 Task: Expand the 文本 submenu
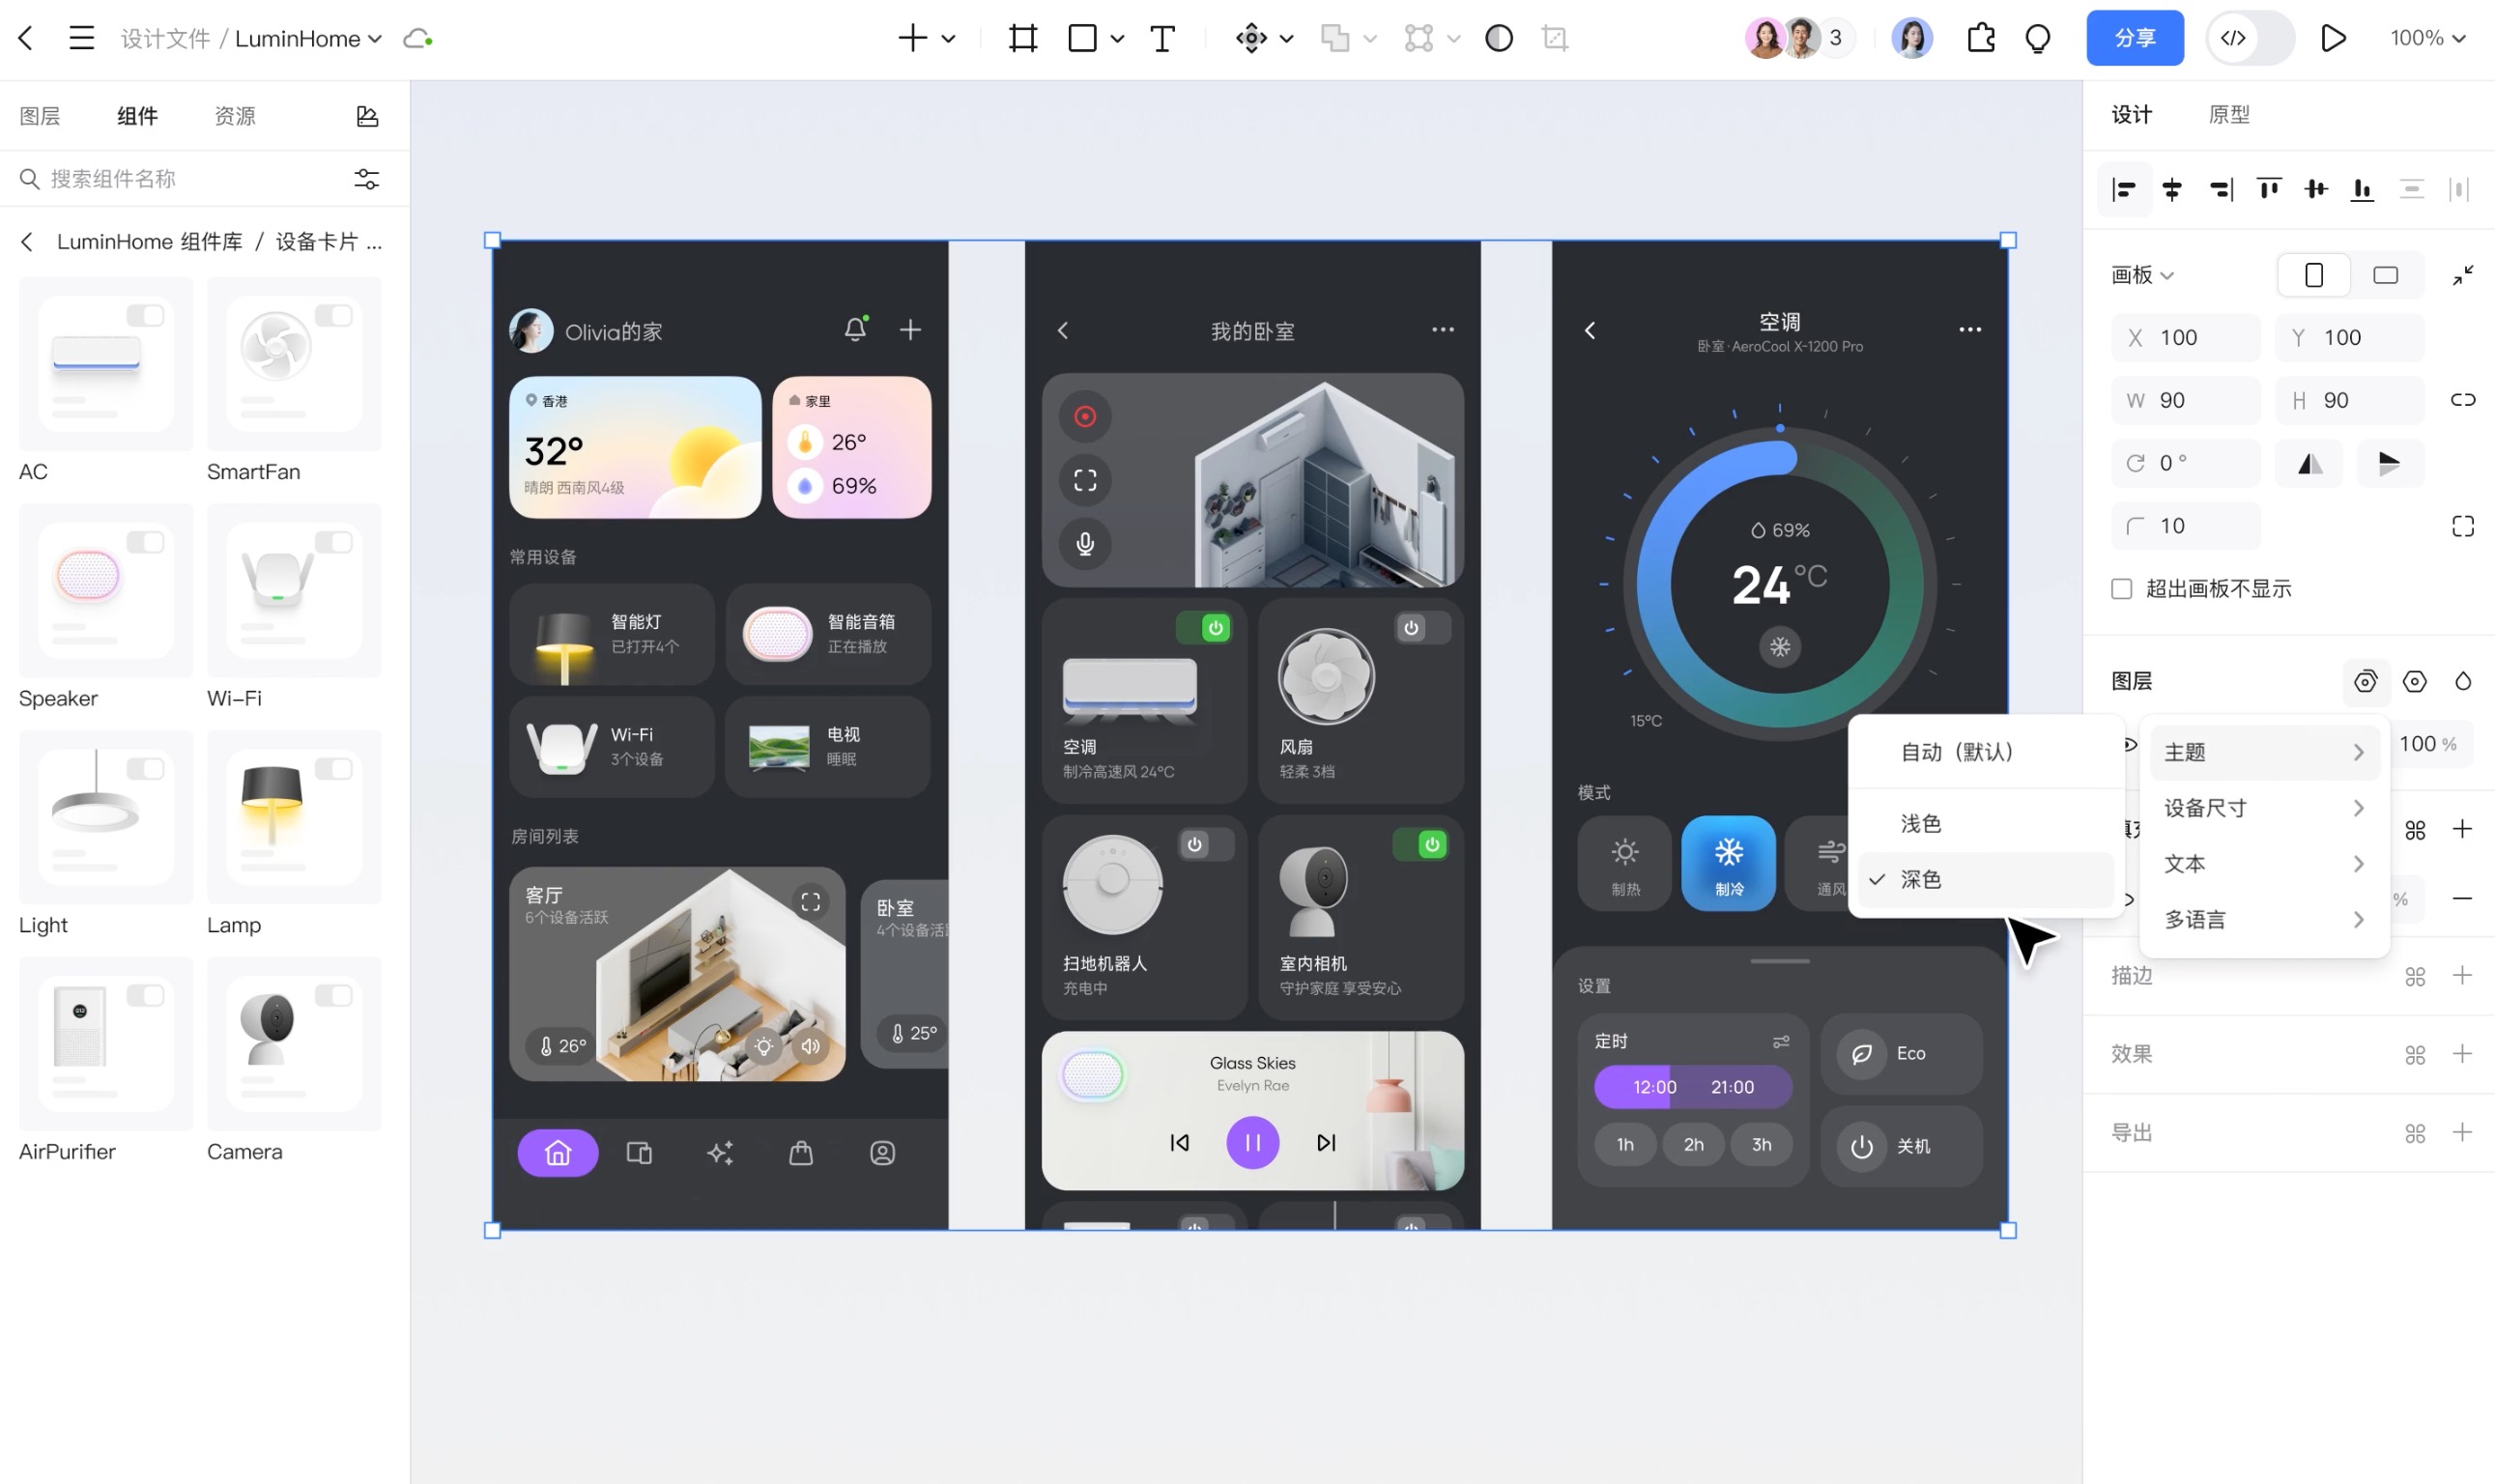2264,864
